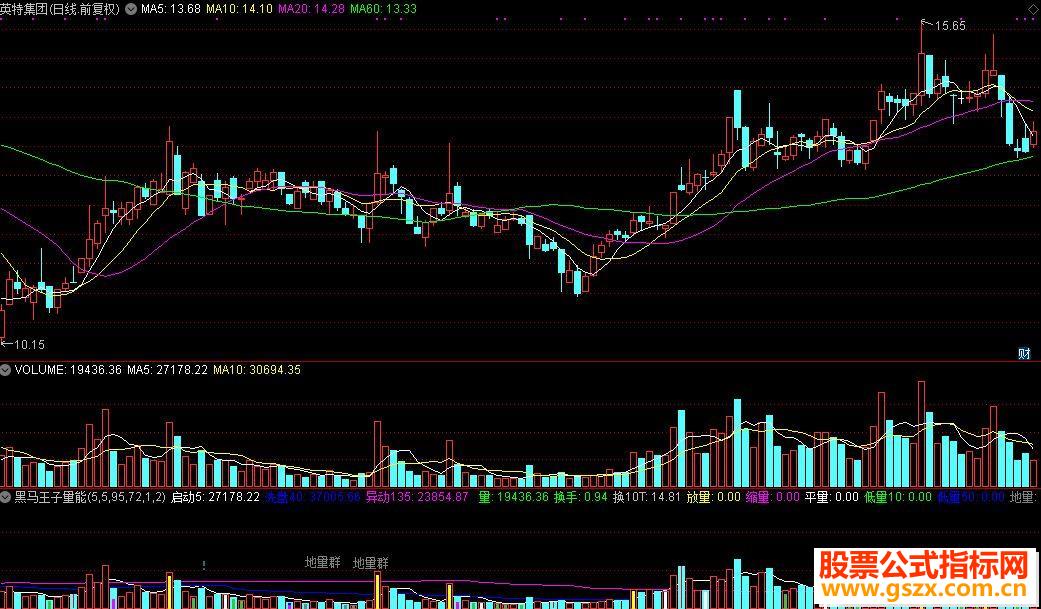Viewport: 1041px width, 609px height.
Task: Select the MA10: 14.10 label
Action: 239,9
